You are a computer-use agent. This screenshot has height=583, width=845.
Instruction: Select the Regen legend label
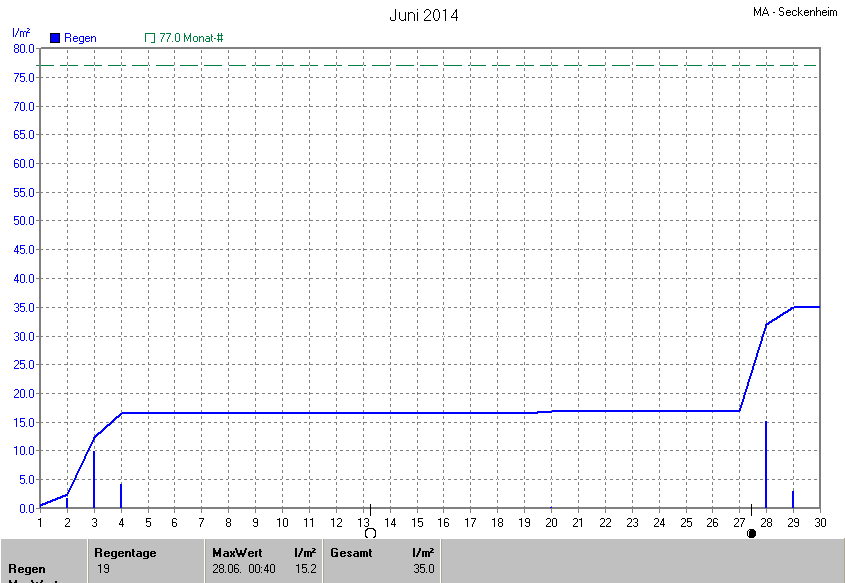(81, 38)
